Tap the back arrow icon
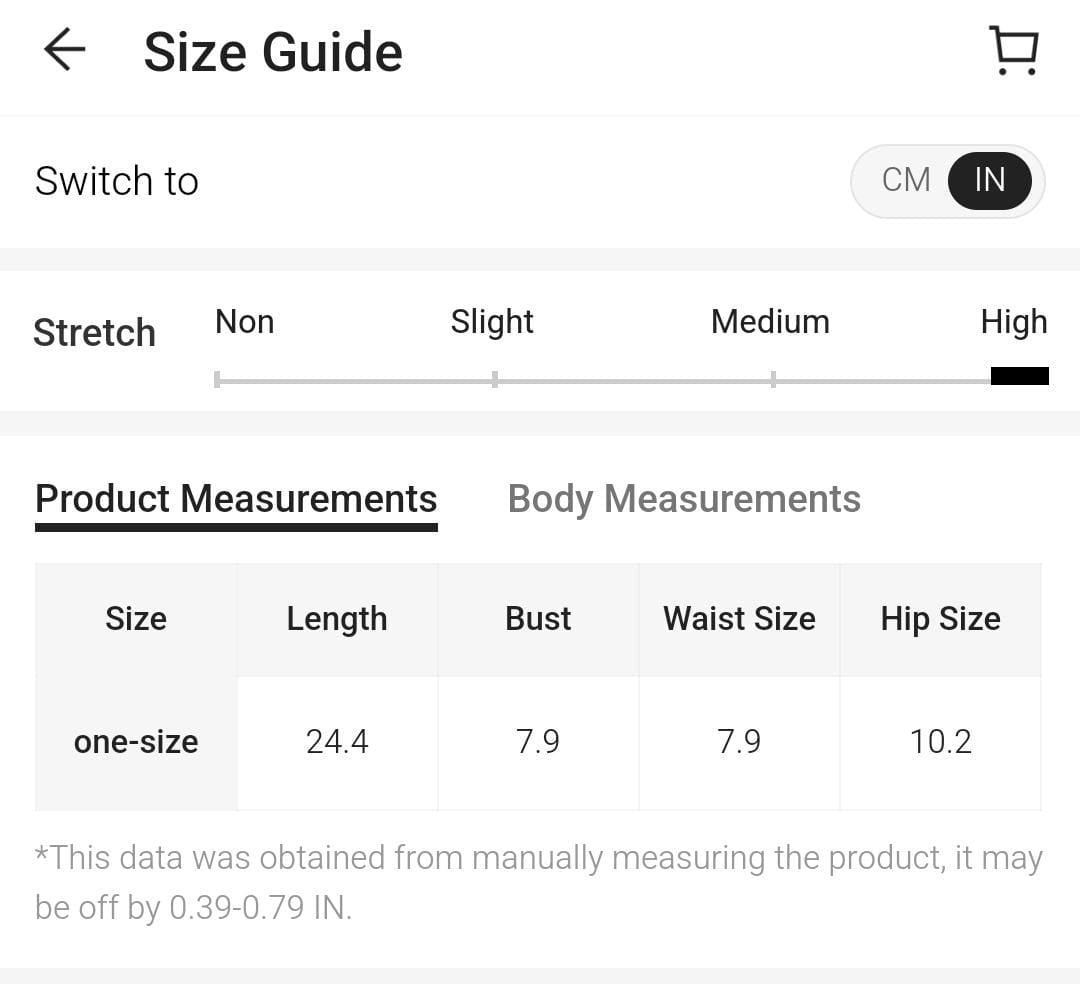 tap(65, 50)
